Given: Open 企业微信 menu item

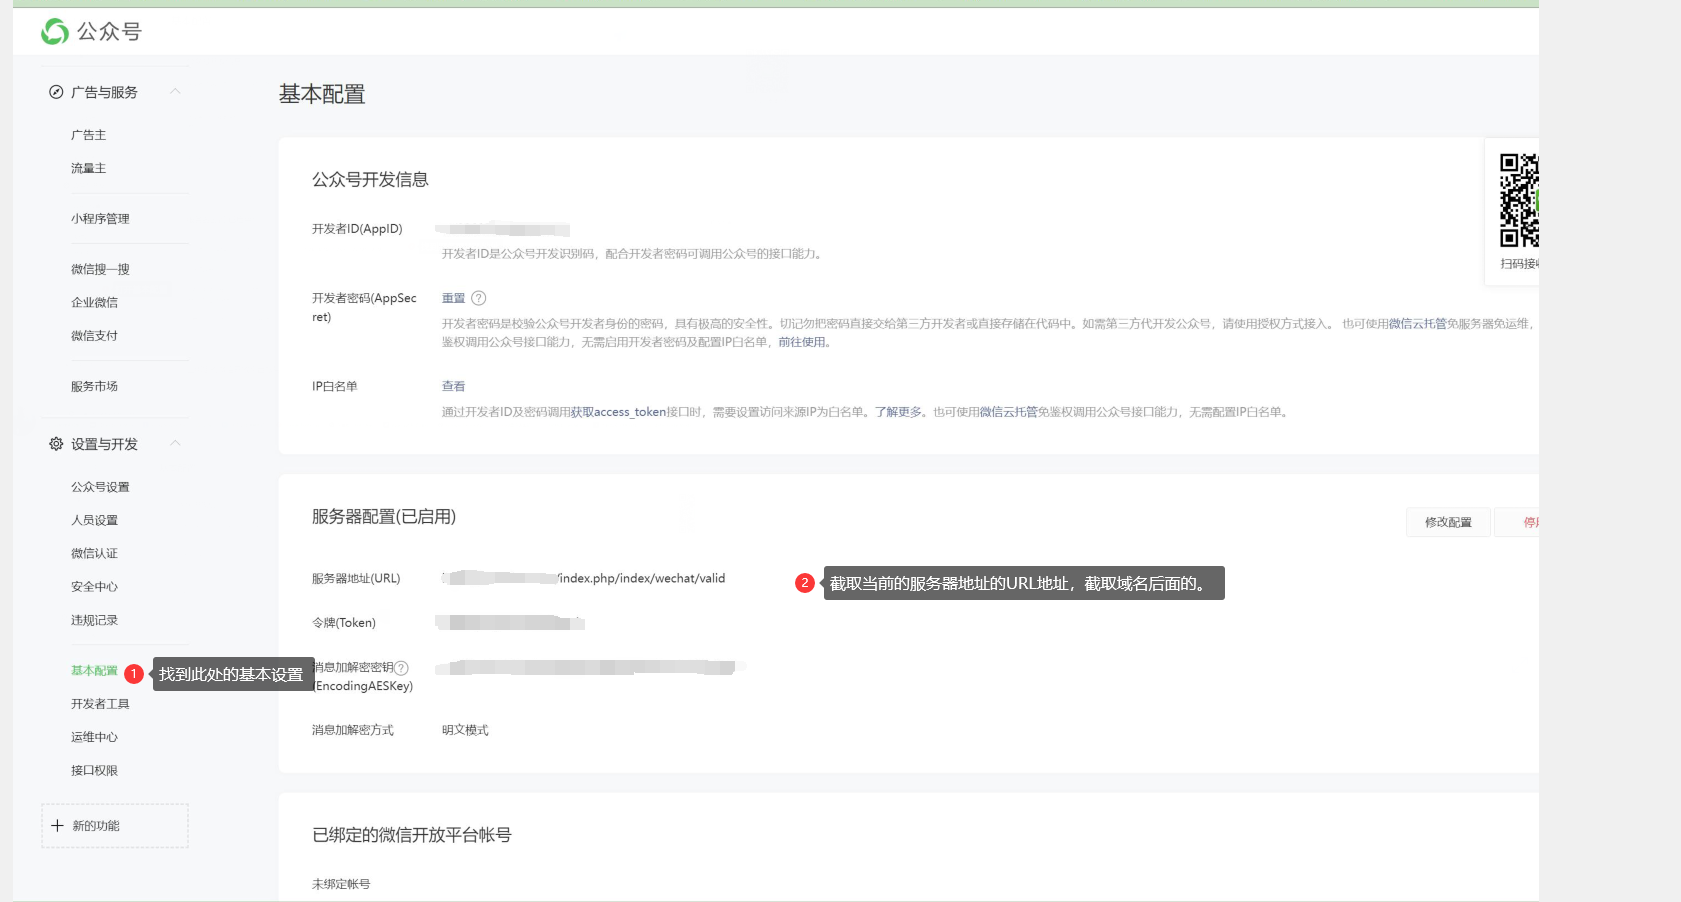Looking at the screenshot, I should pyautogui.click(x=94, y=302).
